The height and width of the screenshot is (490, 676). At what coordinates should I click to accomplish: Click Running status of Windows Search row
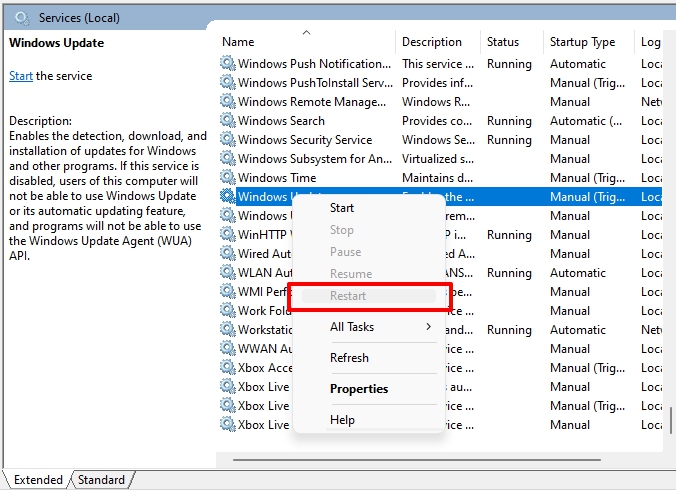click(x=509, y=121)
